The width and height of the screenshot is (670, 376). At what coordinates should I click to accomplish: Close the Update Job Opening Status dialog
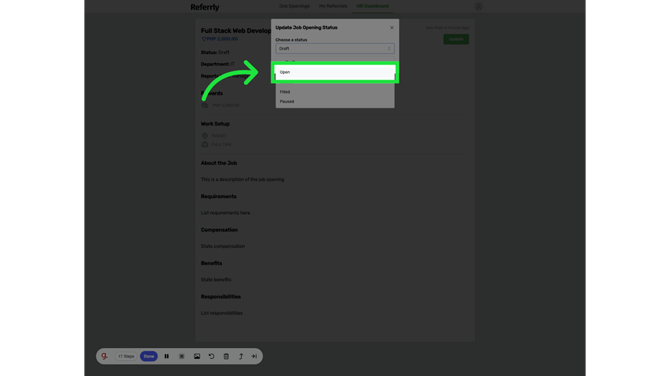[x=392, y=28]
